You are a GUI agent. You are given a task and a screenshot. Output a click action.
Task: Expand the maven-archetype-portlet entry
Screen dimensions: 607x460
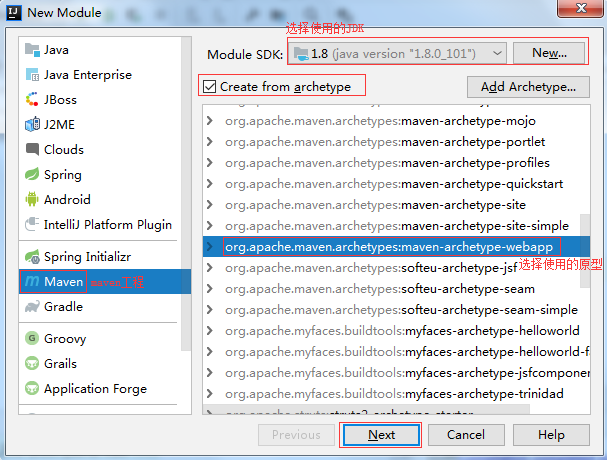210,142
